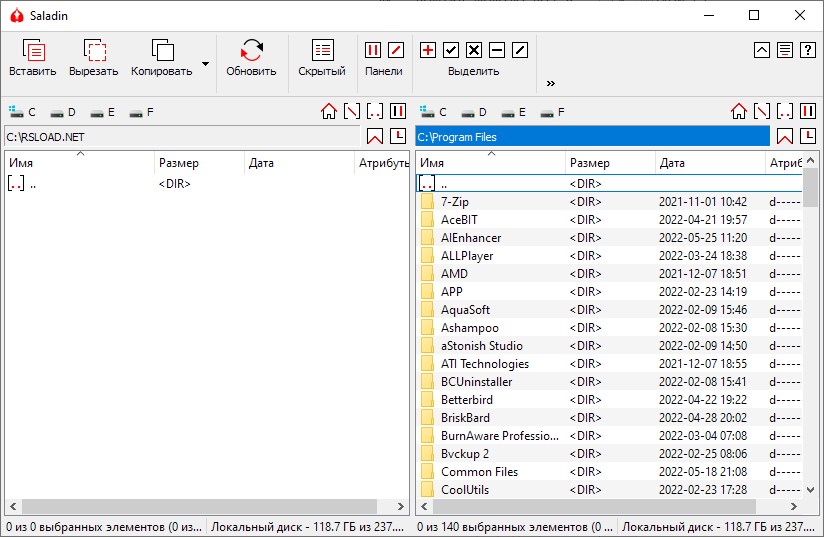
Task: Click the red plus Выделить icon
Action: click(x=428, y=50)
